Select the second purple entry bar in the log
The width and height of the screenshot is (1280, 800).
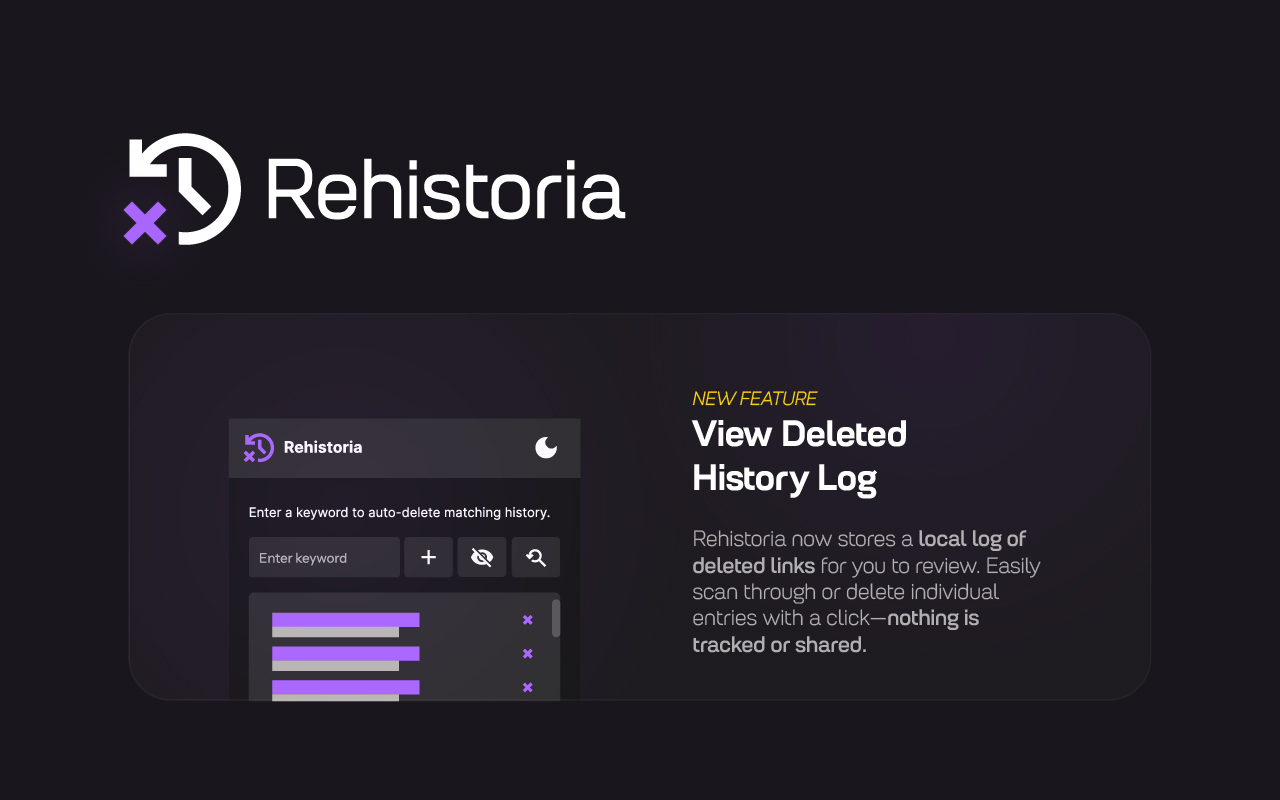pyautogui.click(x=345, y=653)
